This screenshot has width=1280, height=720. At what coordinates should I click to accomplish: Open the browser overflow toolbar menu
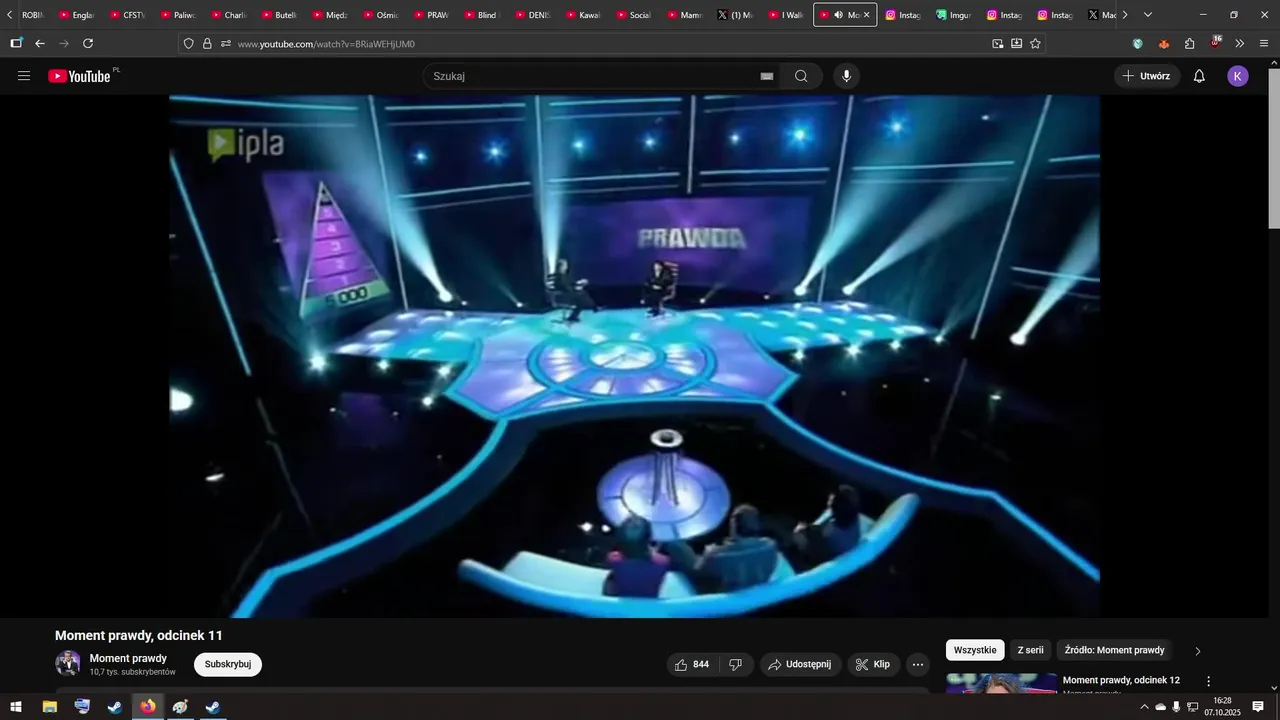[x=1239, y=44]
